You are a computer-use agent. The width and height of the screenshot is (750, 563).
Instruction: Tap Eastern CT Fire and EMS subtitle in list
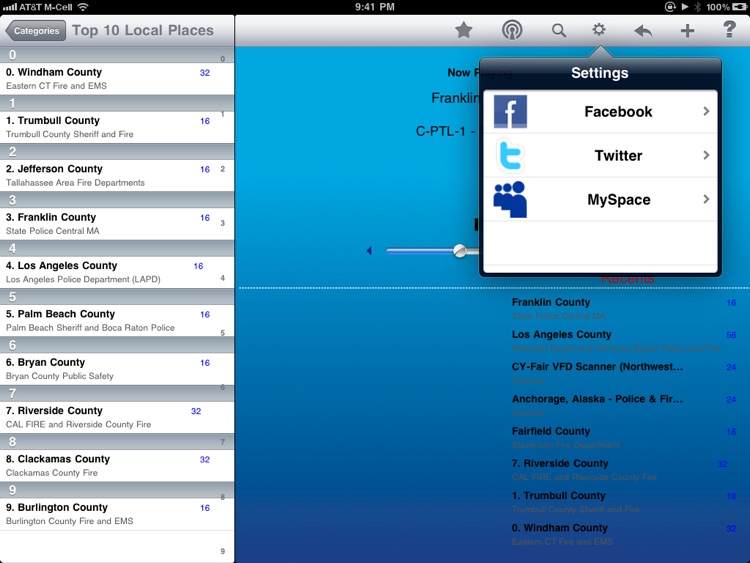click(56, 86)
